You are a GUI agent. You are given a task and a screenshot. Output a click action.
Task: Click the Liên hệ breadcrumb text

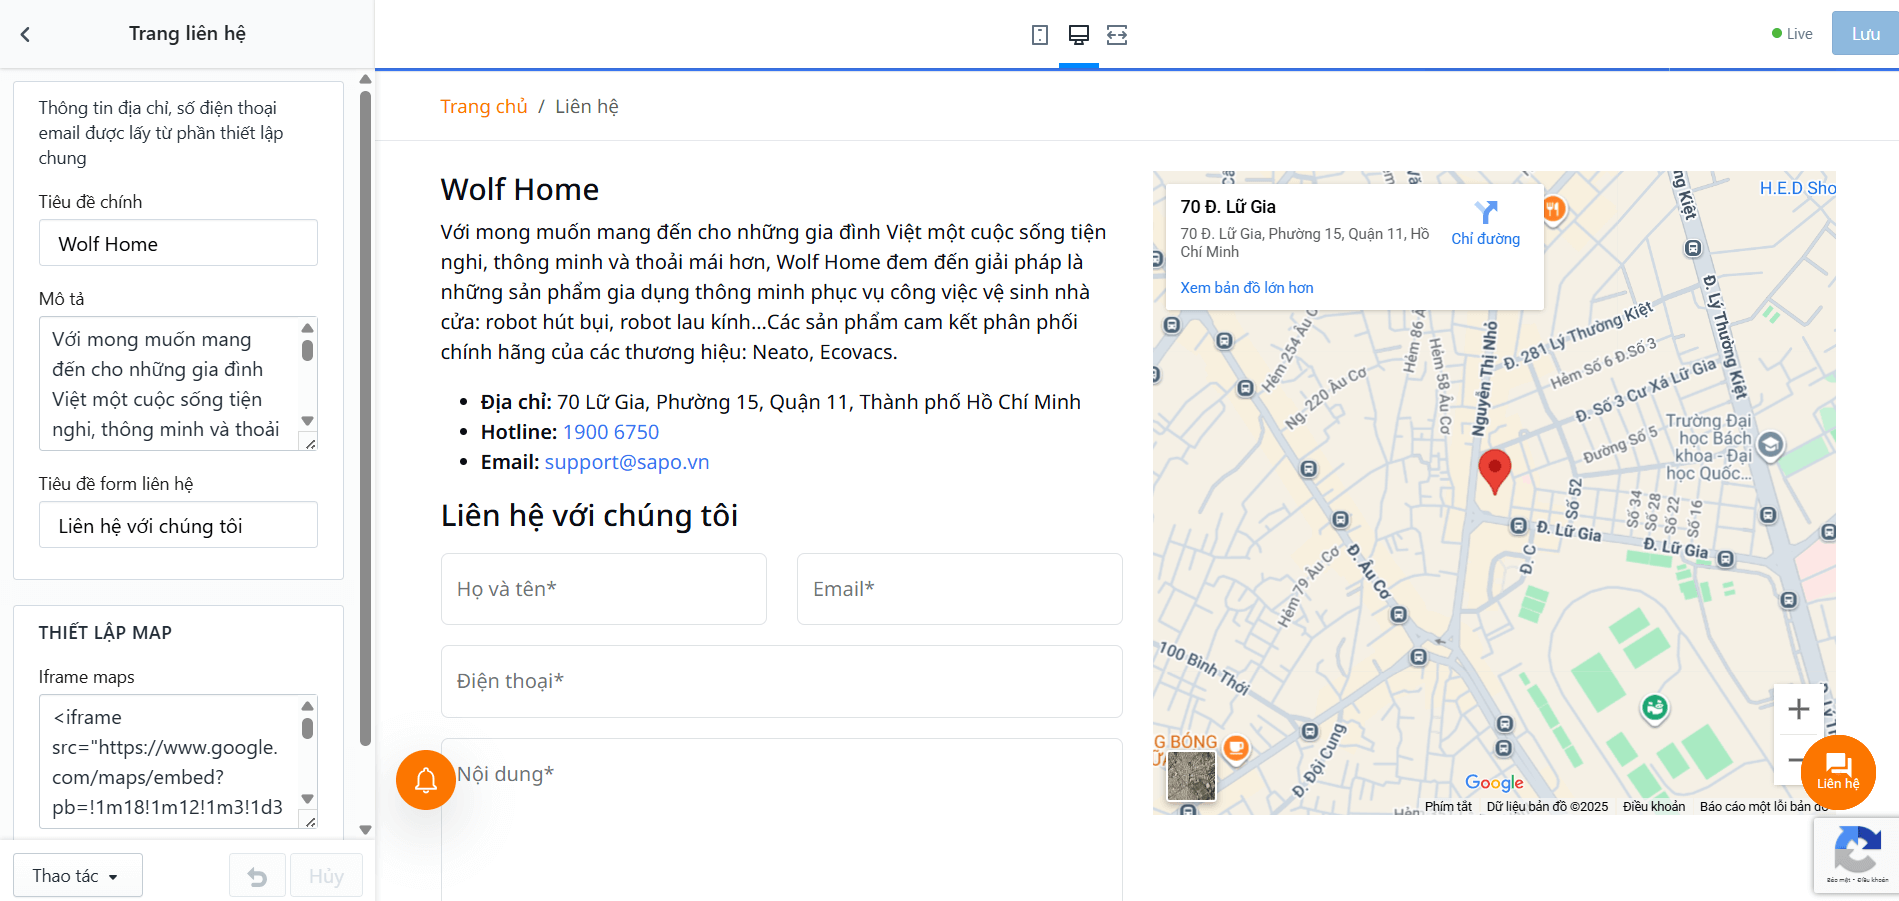[587, 107]
